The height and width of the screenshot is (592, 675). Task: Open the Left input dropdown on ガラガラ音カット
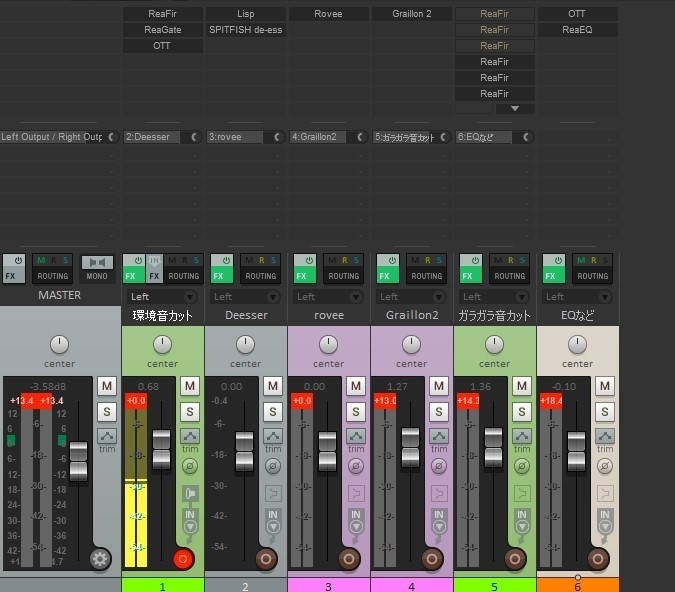pos(495,297)
